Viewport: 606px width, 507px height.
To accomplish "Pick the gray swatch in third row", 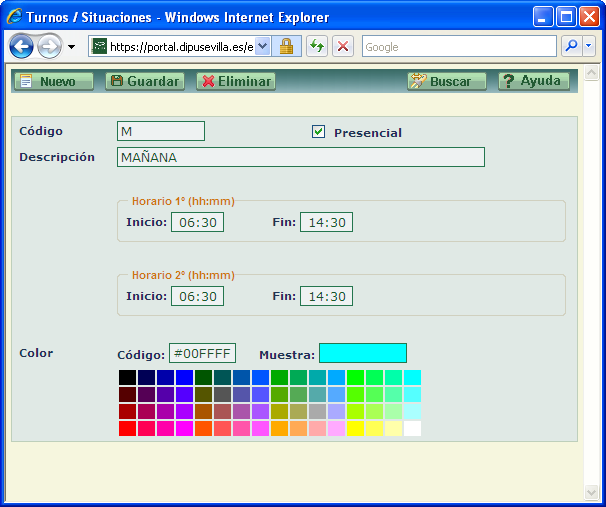I will coord(317,412).
